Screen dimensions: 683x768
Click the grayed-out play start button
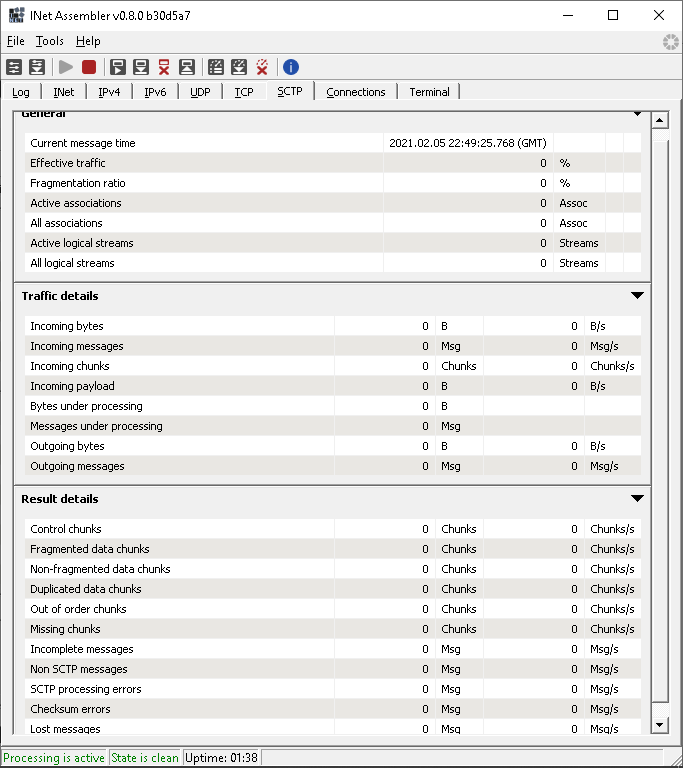tap(66, 67)
